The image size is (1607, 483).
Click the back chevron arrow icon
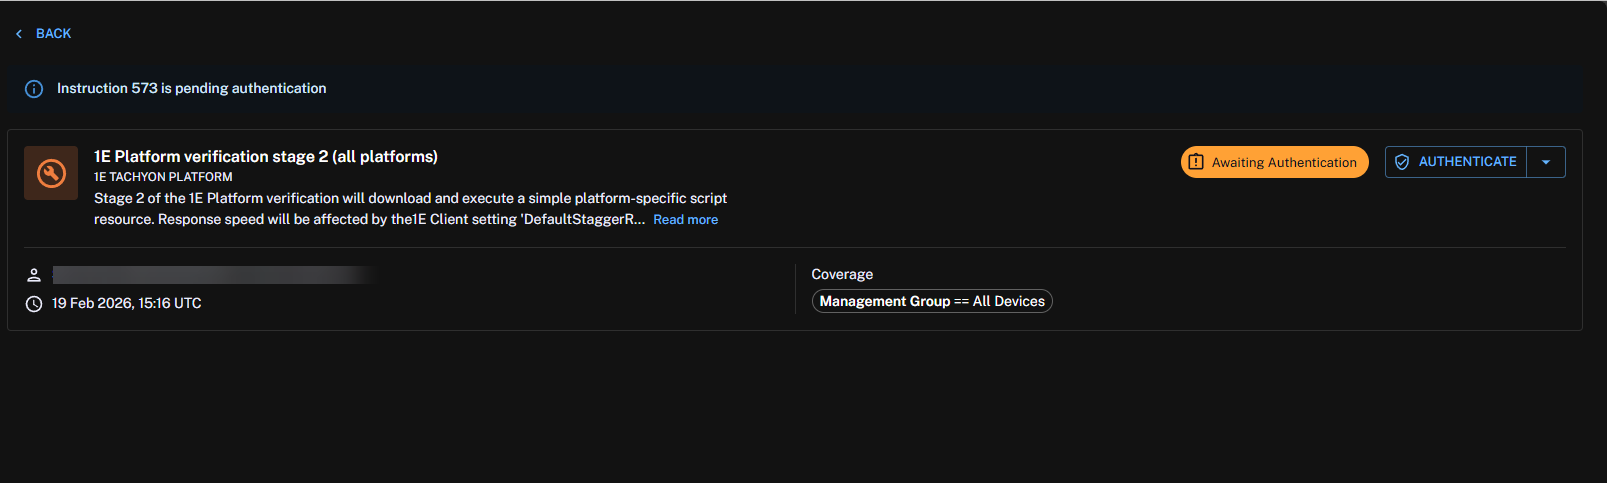tap(19, 34)
